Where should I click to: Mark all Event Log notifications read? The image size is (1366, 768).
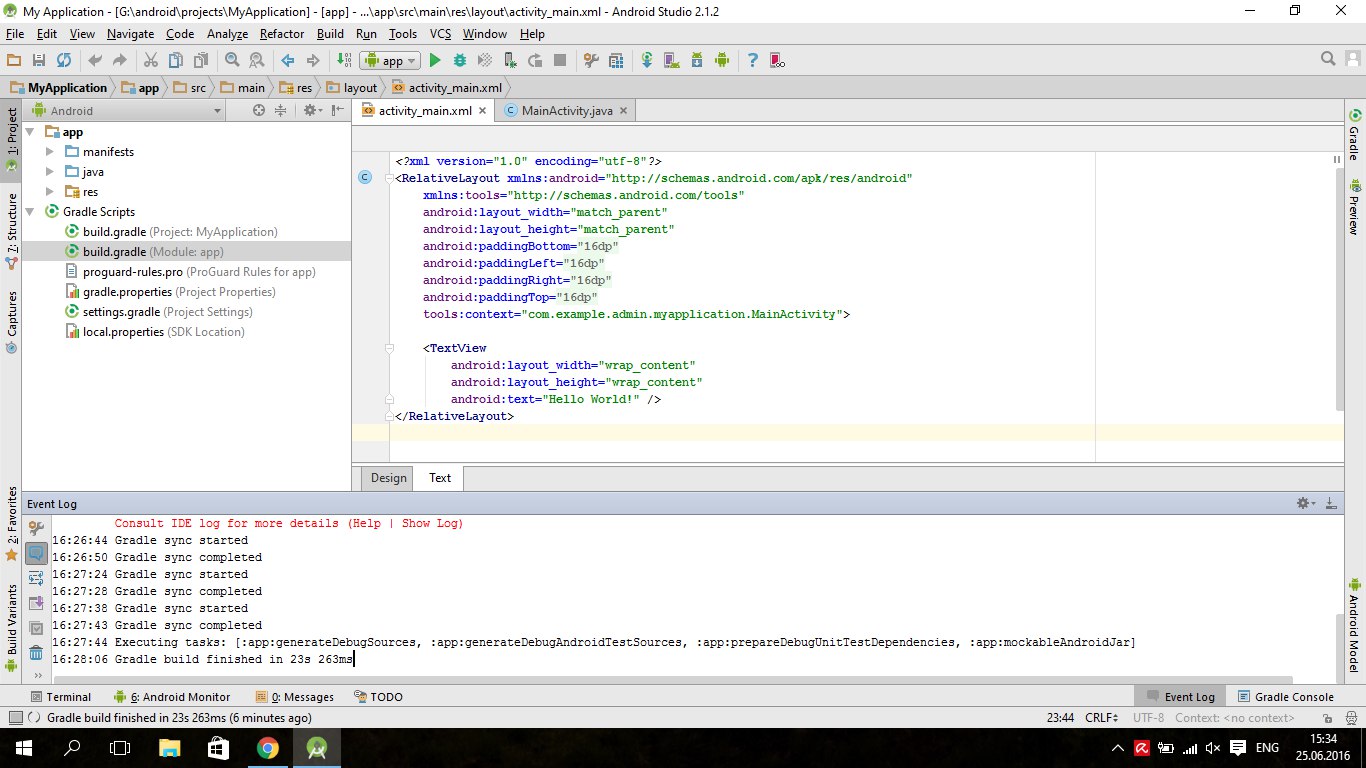click(x=36, y=628)
